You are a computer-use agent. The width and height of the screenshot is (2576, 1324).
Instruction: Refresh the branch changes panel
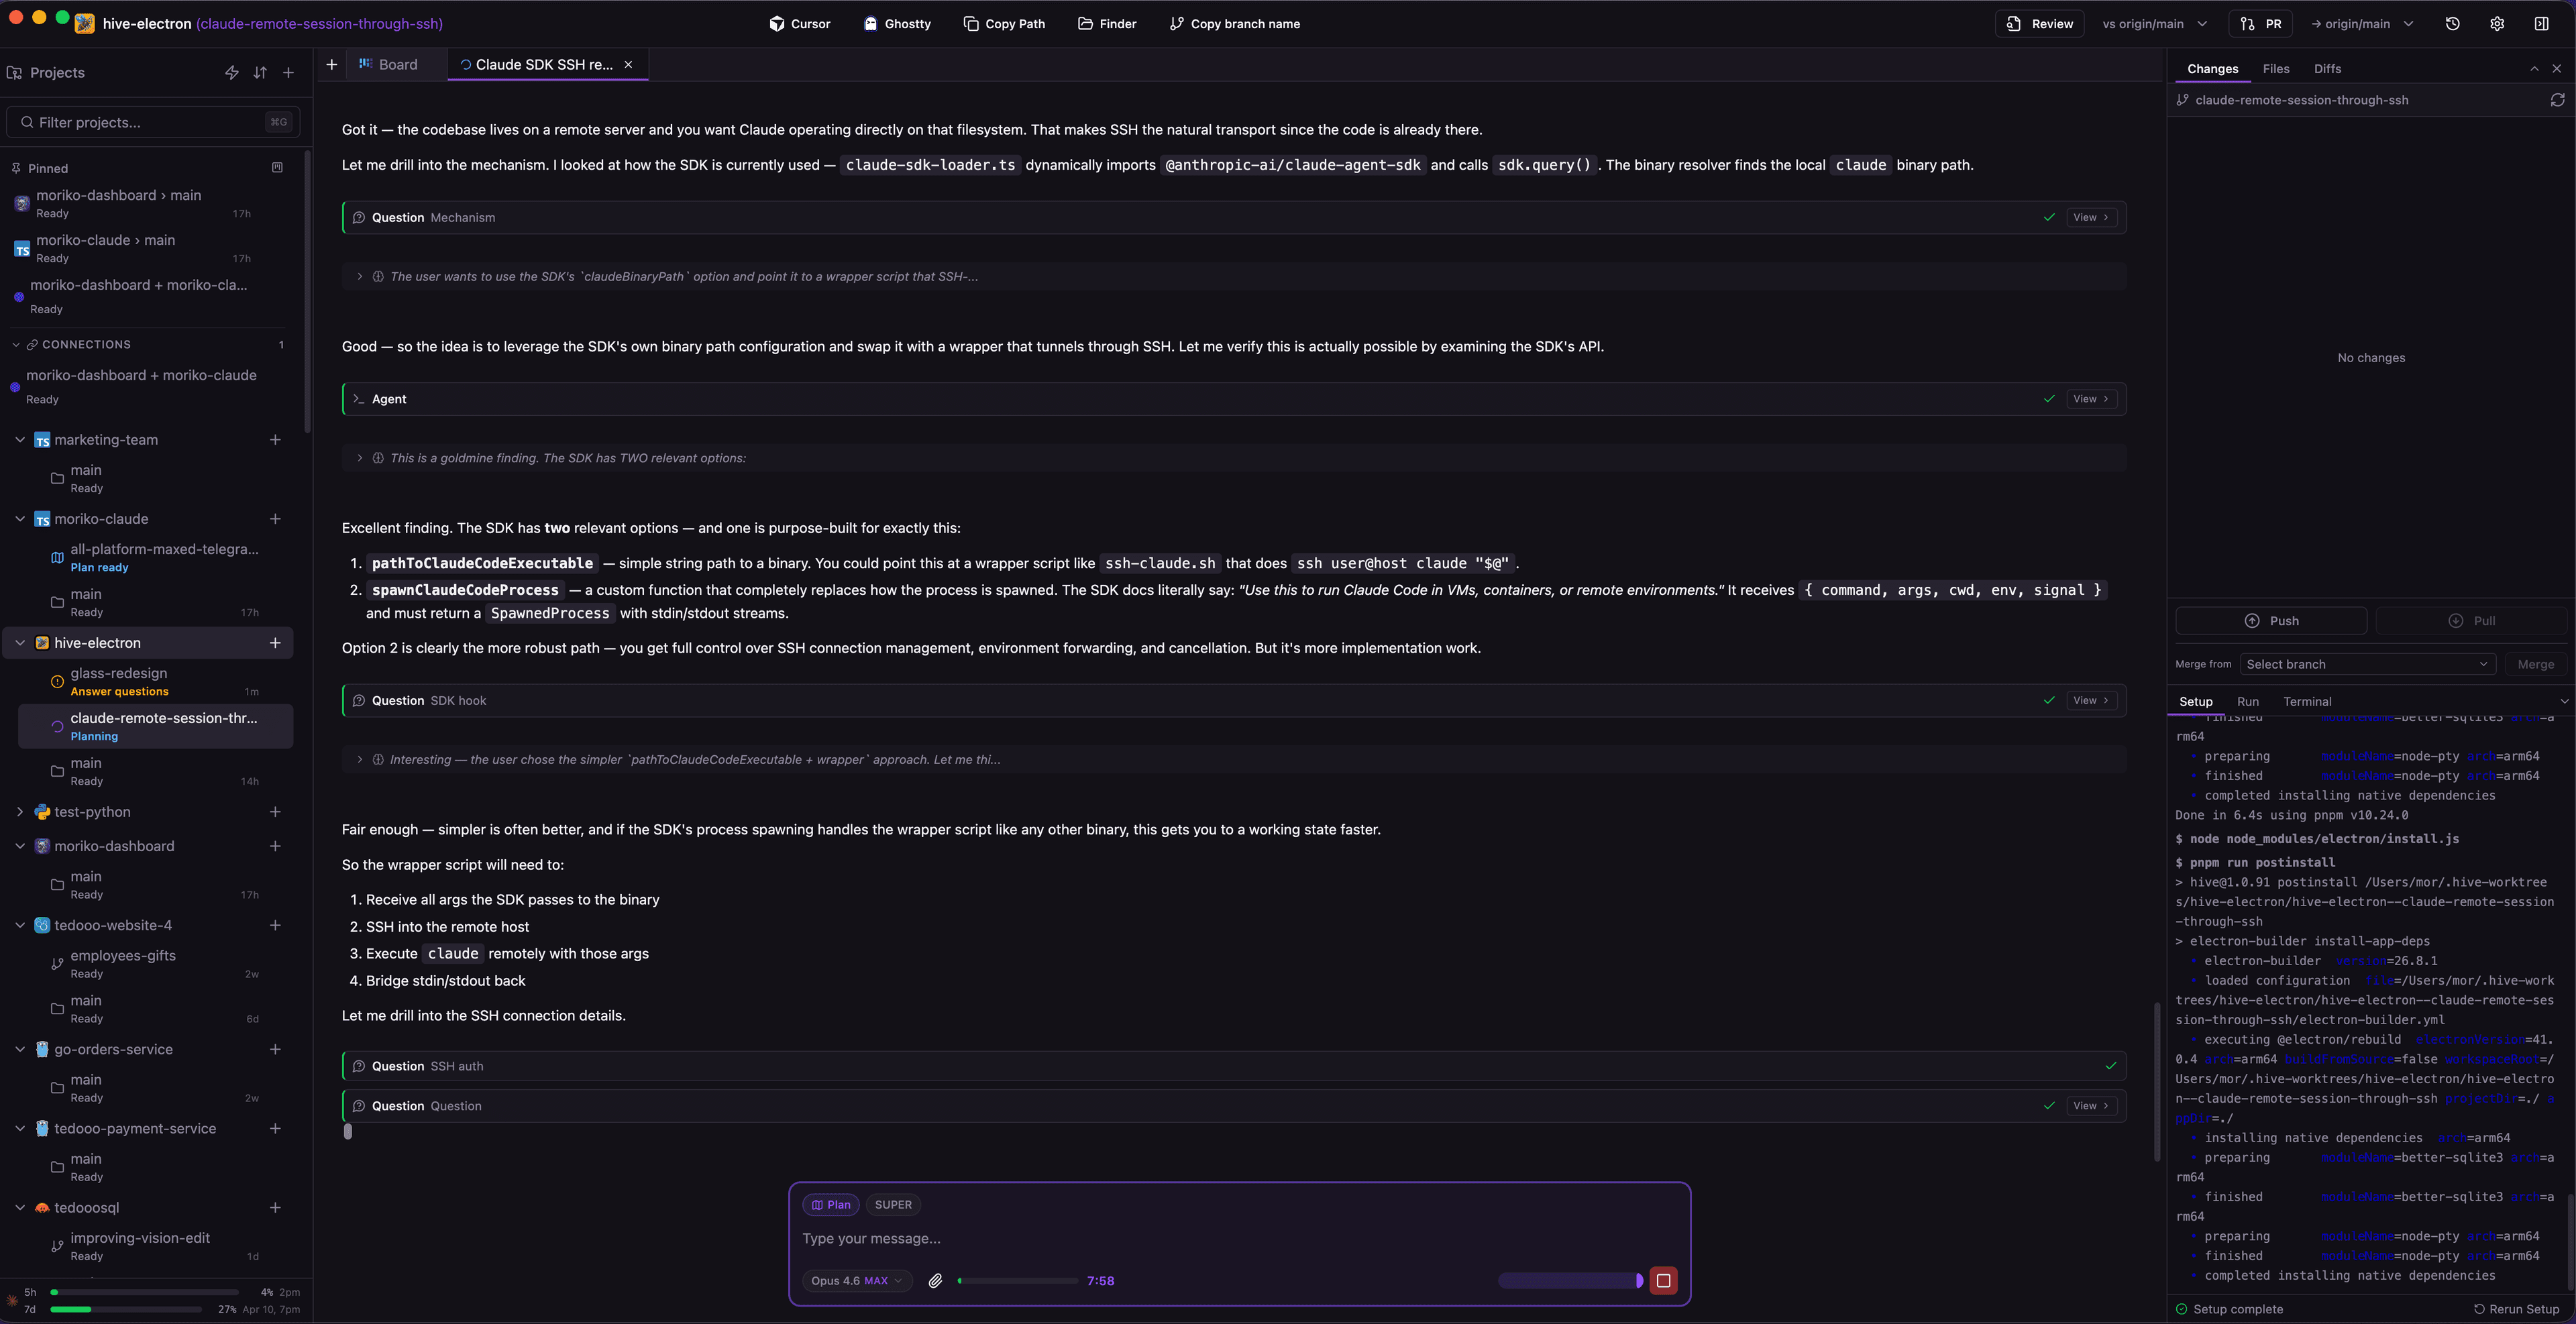point(2557,100)
